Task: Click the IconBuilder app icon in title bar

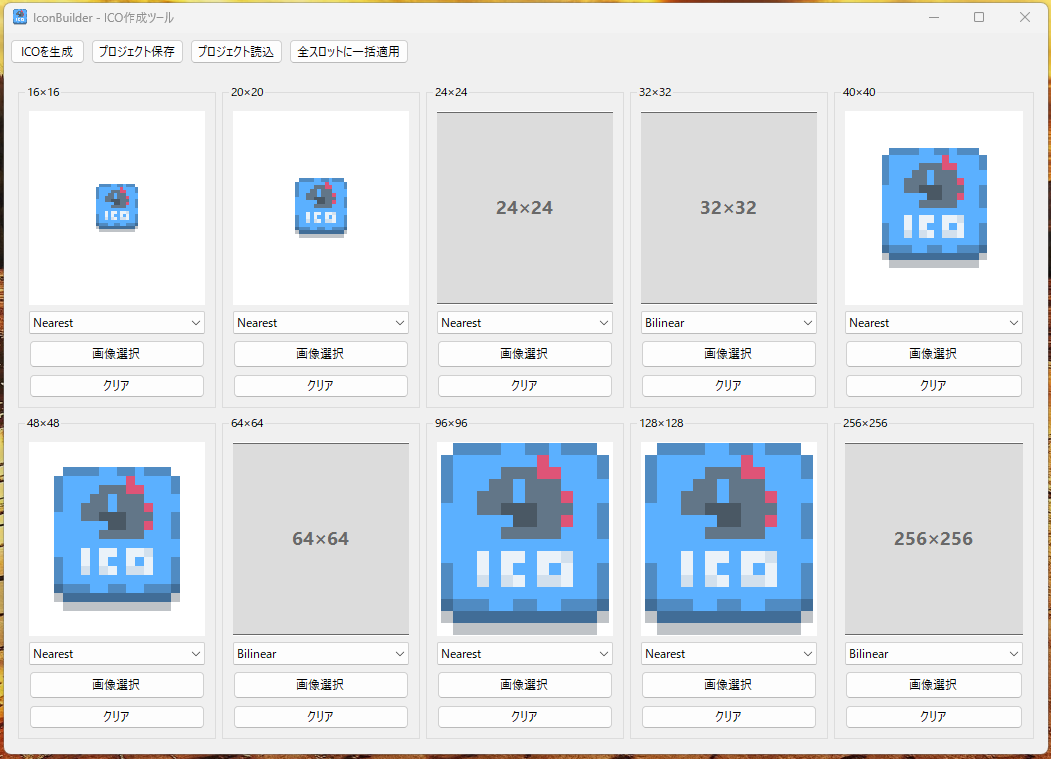Action: [x=20, y=16]
